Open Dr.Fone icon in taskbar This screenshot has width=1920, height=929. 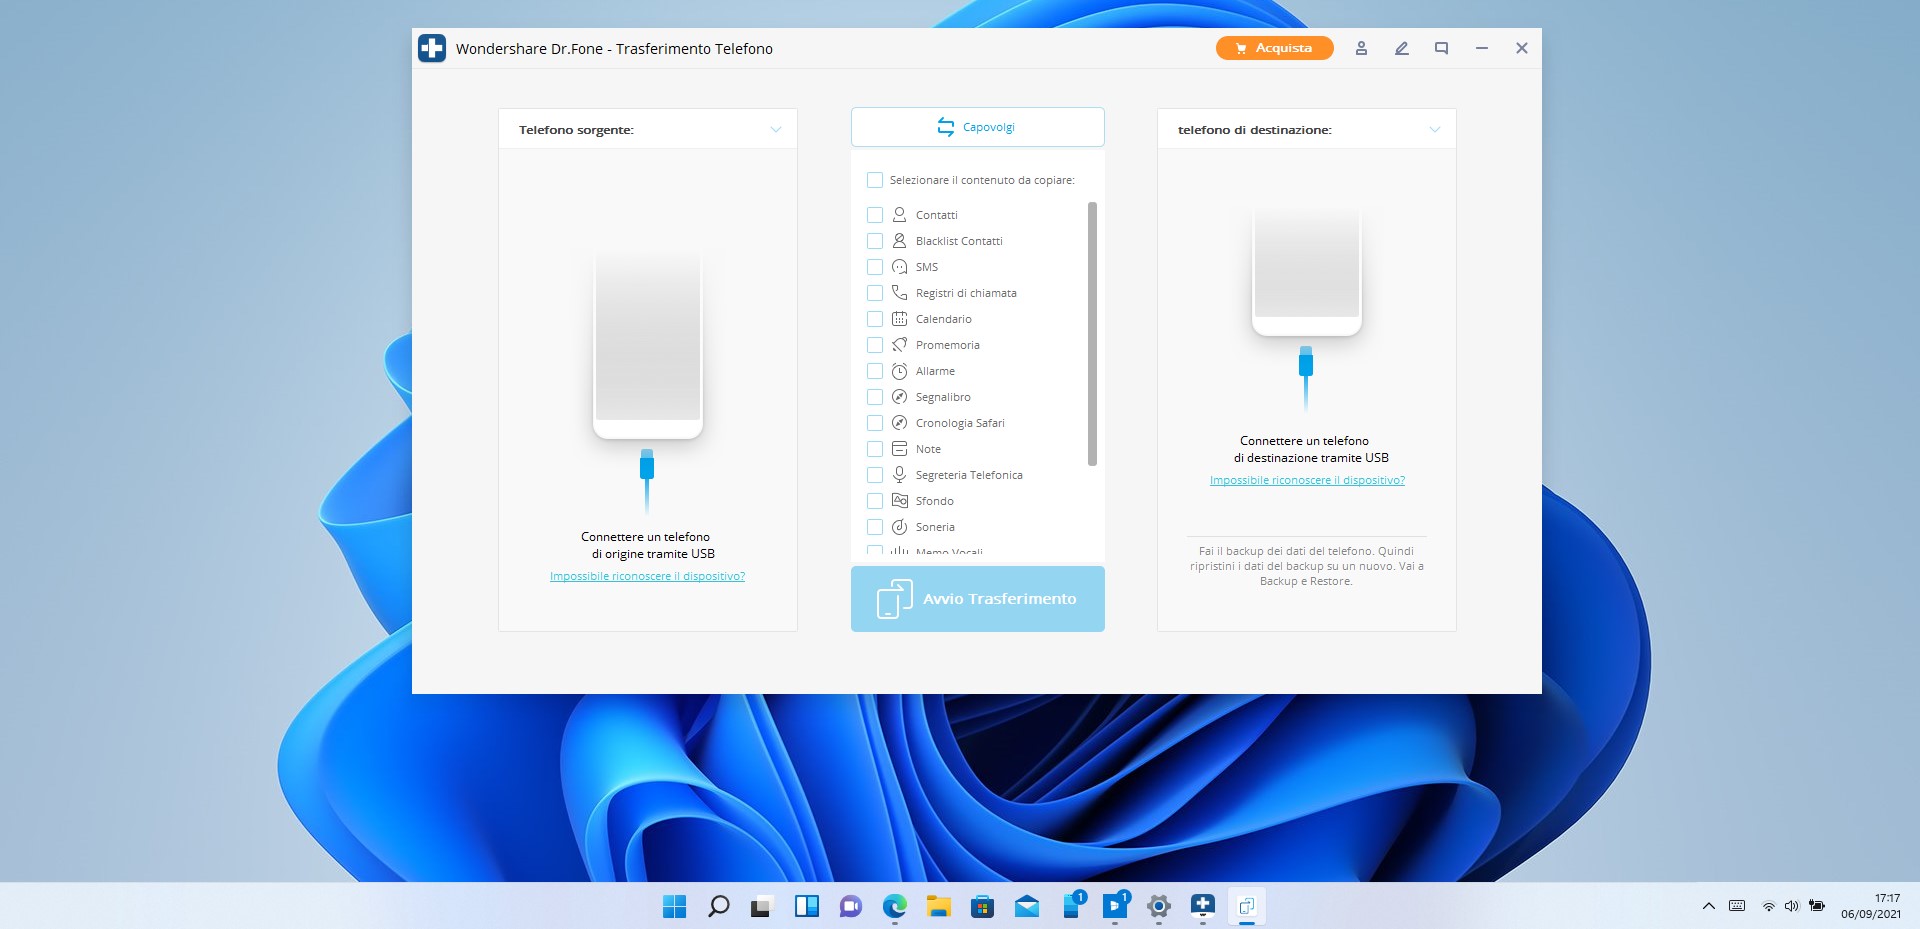click(1202, 906)
